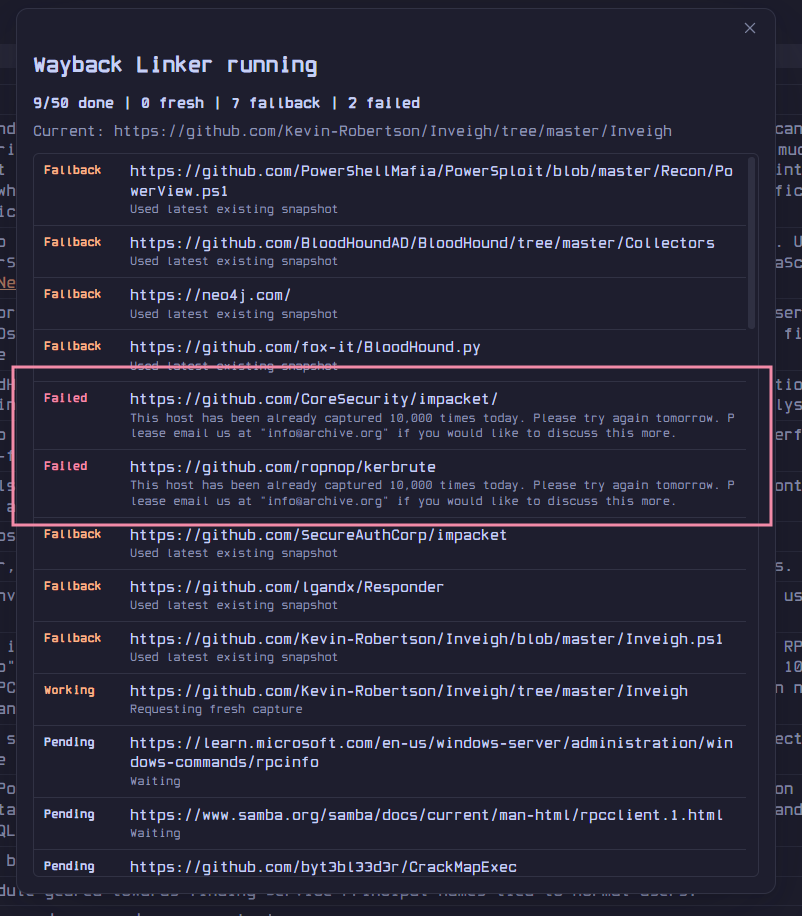Click the Fallback label for neo4j.com row
This screenshot has width=802, height=916.
[x=72, y=294]
